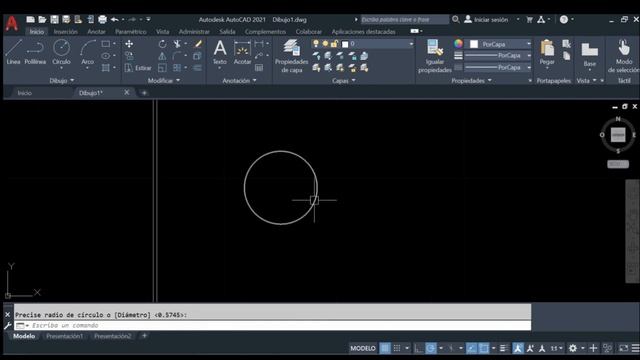Open the Administrar ribbon tab
Screen dimensions: 640x360
[194, 31]
